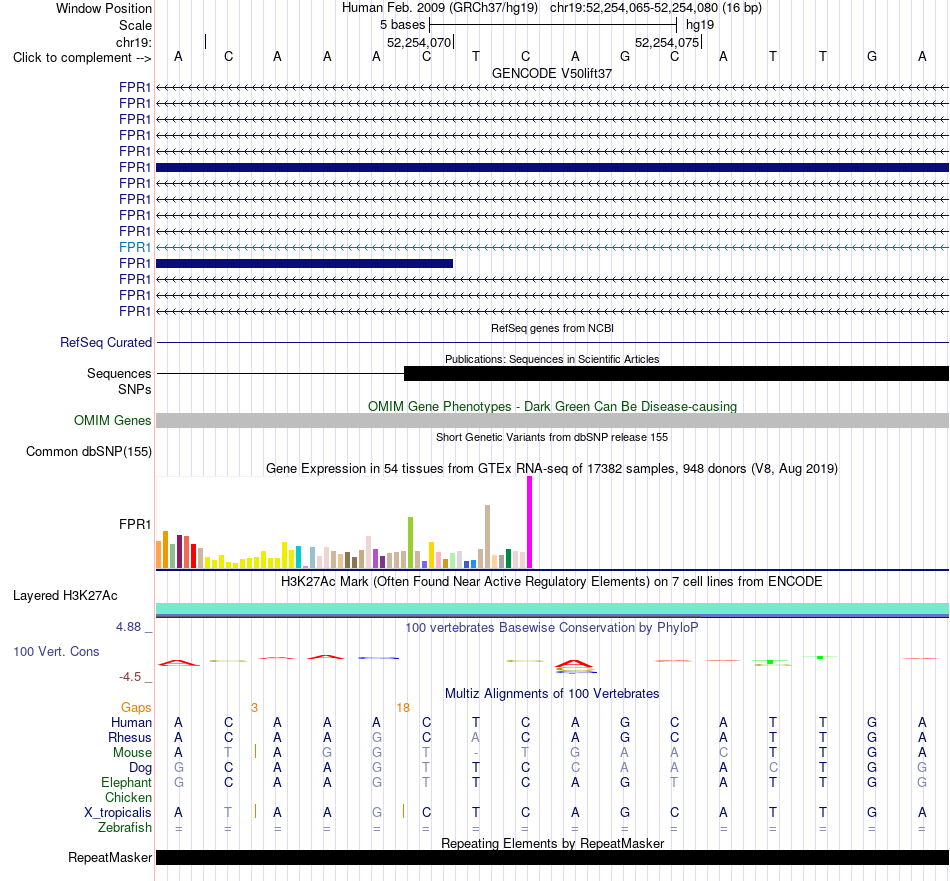This screenshot has width=950, height=881.
Task: Click the GTEx Gene Expression in 54 tissues title
Action: (552, 468)
